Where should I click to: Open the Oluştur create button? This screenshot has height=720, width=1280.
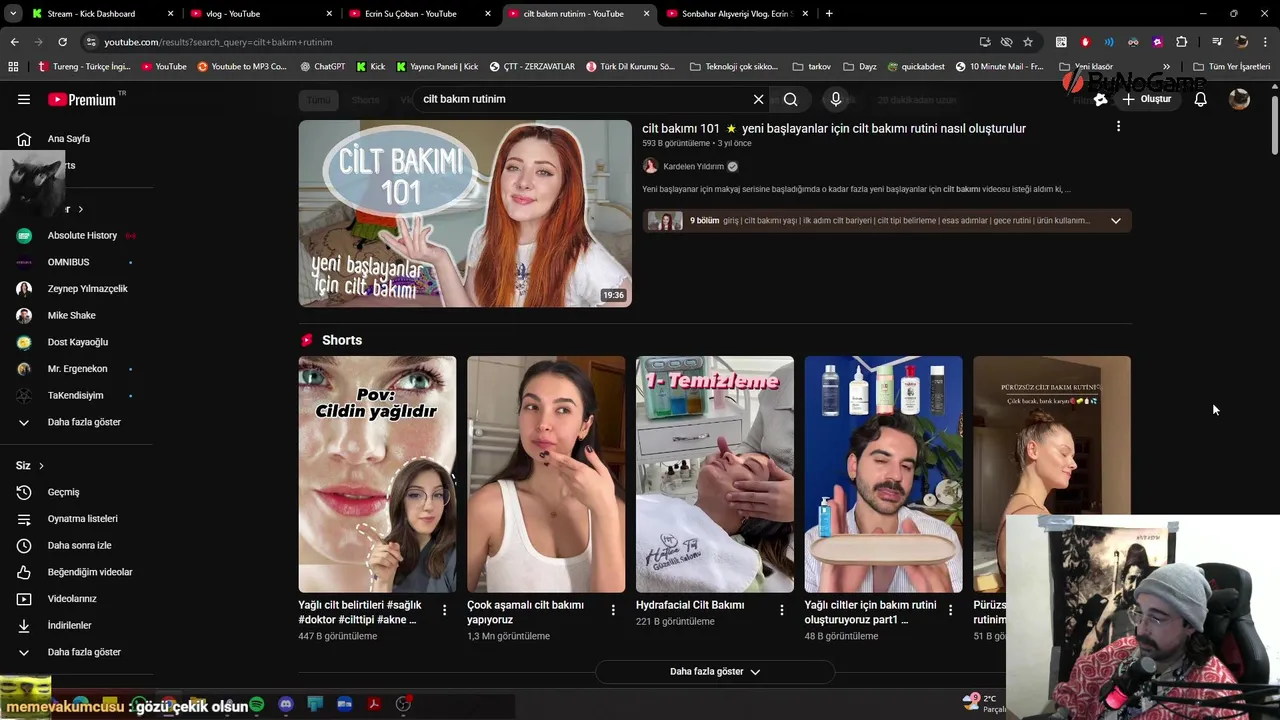1146,99
